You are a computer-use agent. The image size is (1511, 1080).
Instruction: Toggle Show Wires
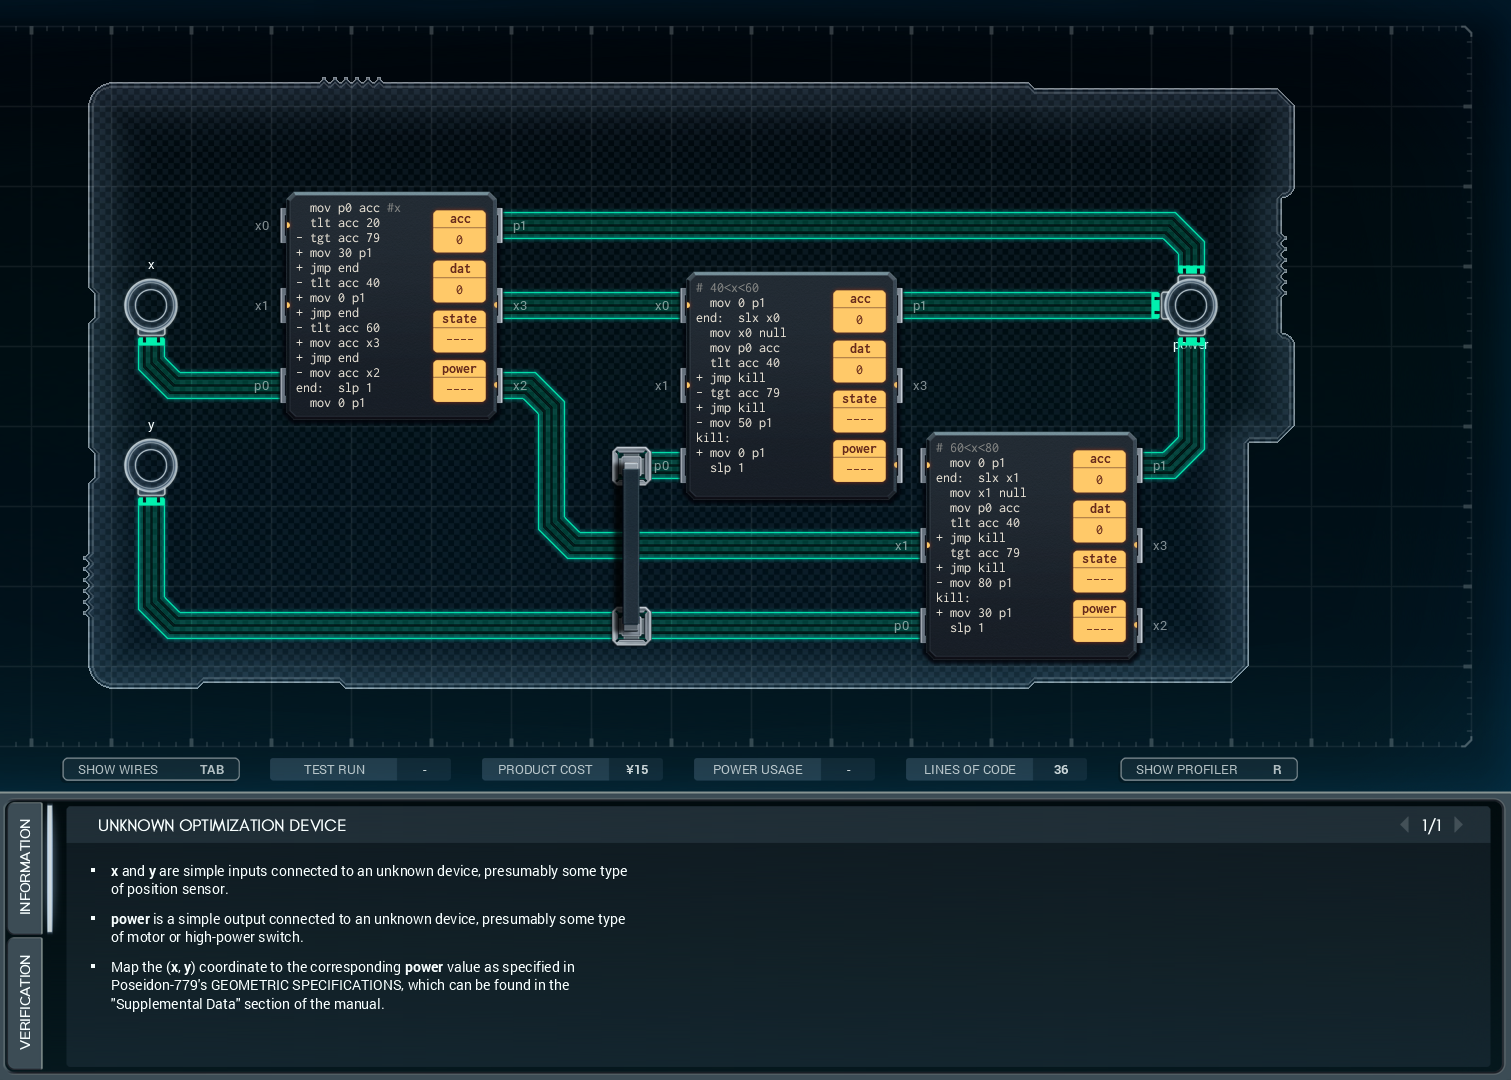point(151,769)
